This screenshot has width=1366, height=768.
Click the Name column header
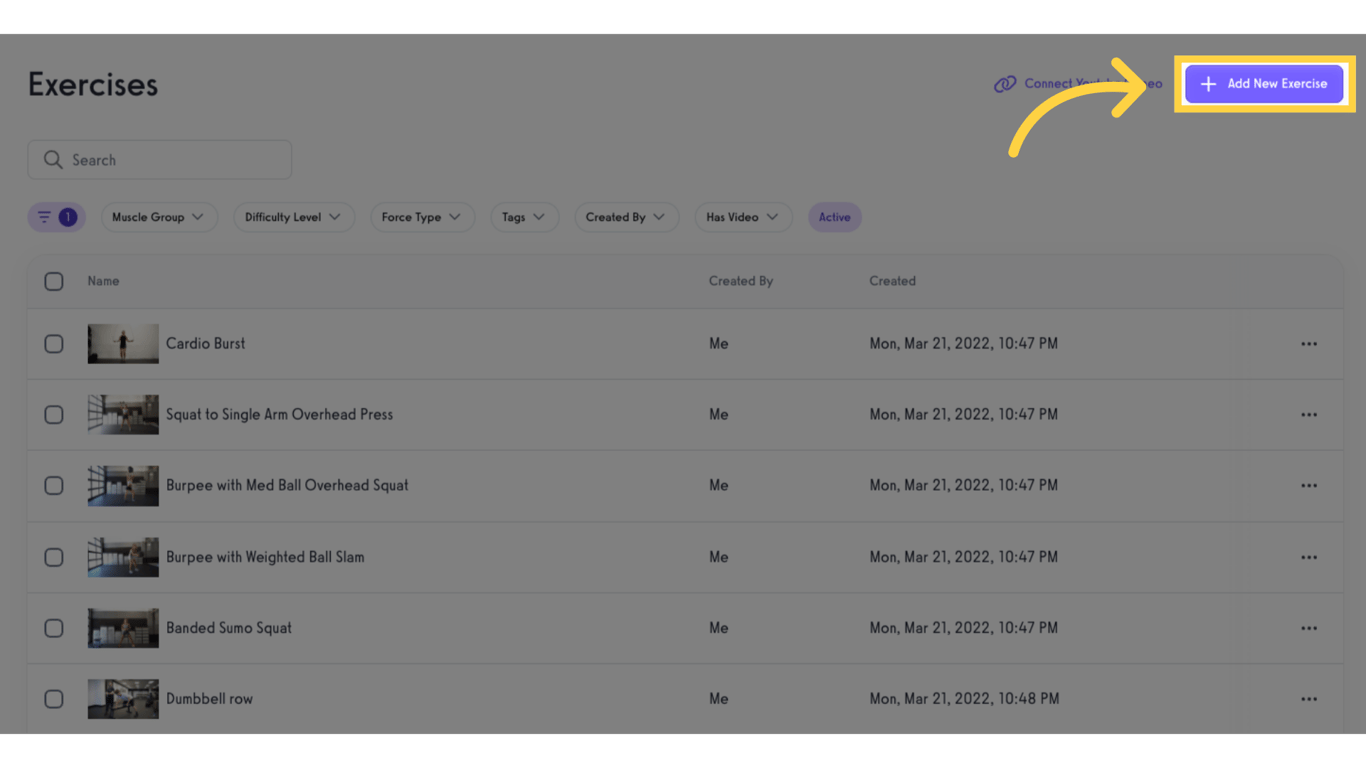[103, 281]
